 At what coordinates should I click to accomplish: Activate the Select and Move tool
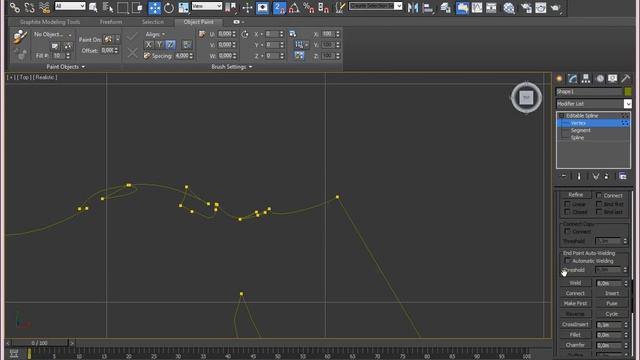coord(154,7)
